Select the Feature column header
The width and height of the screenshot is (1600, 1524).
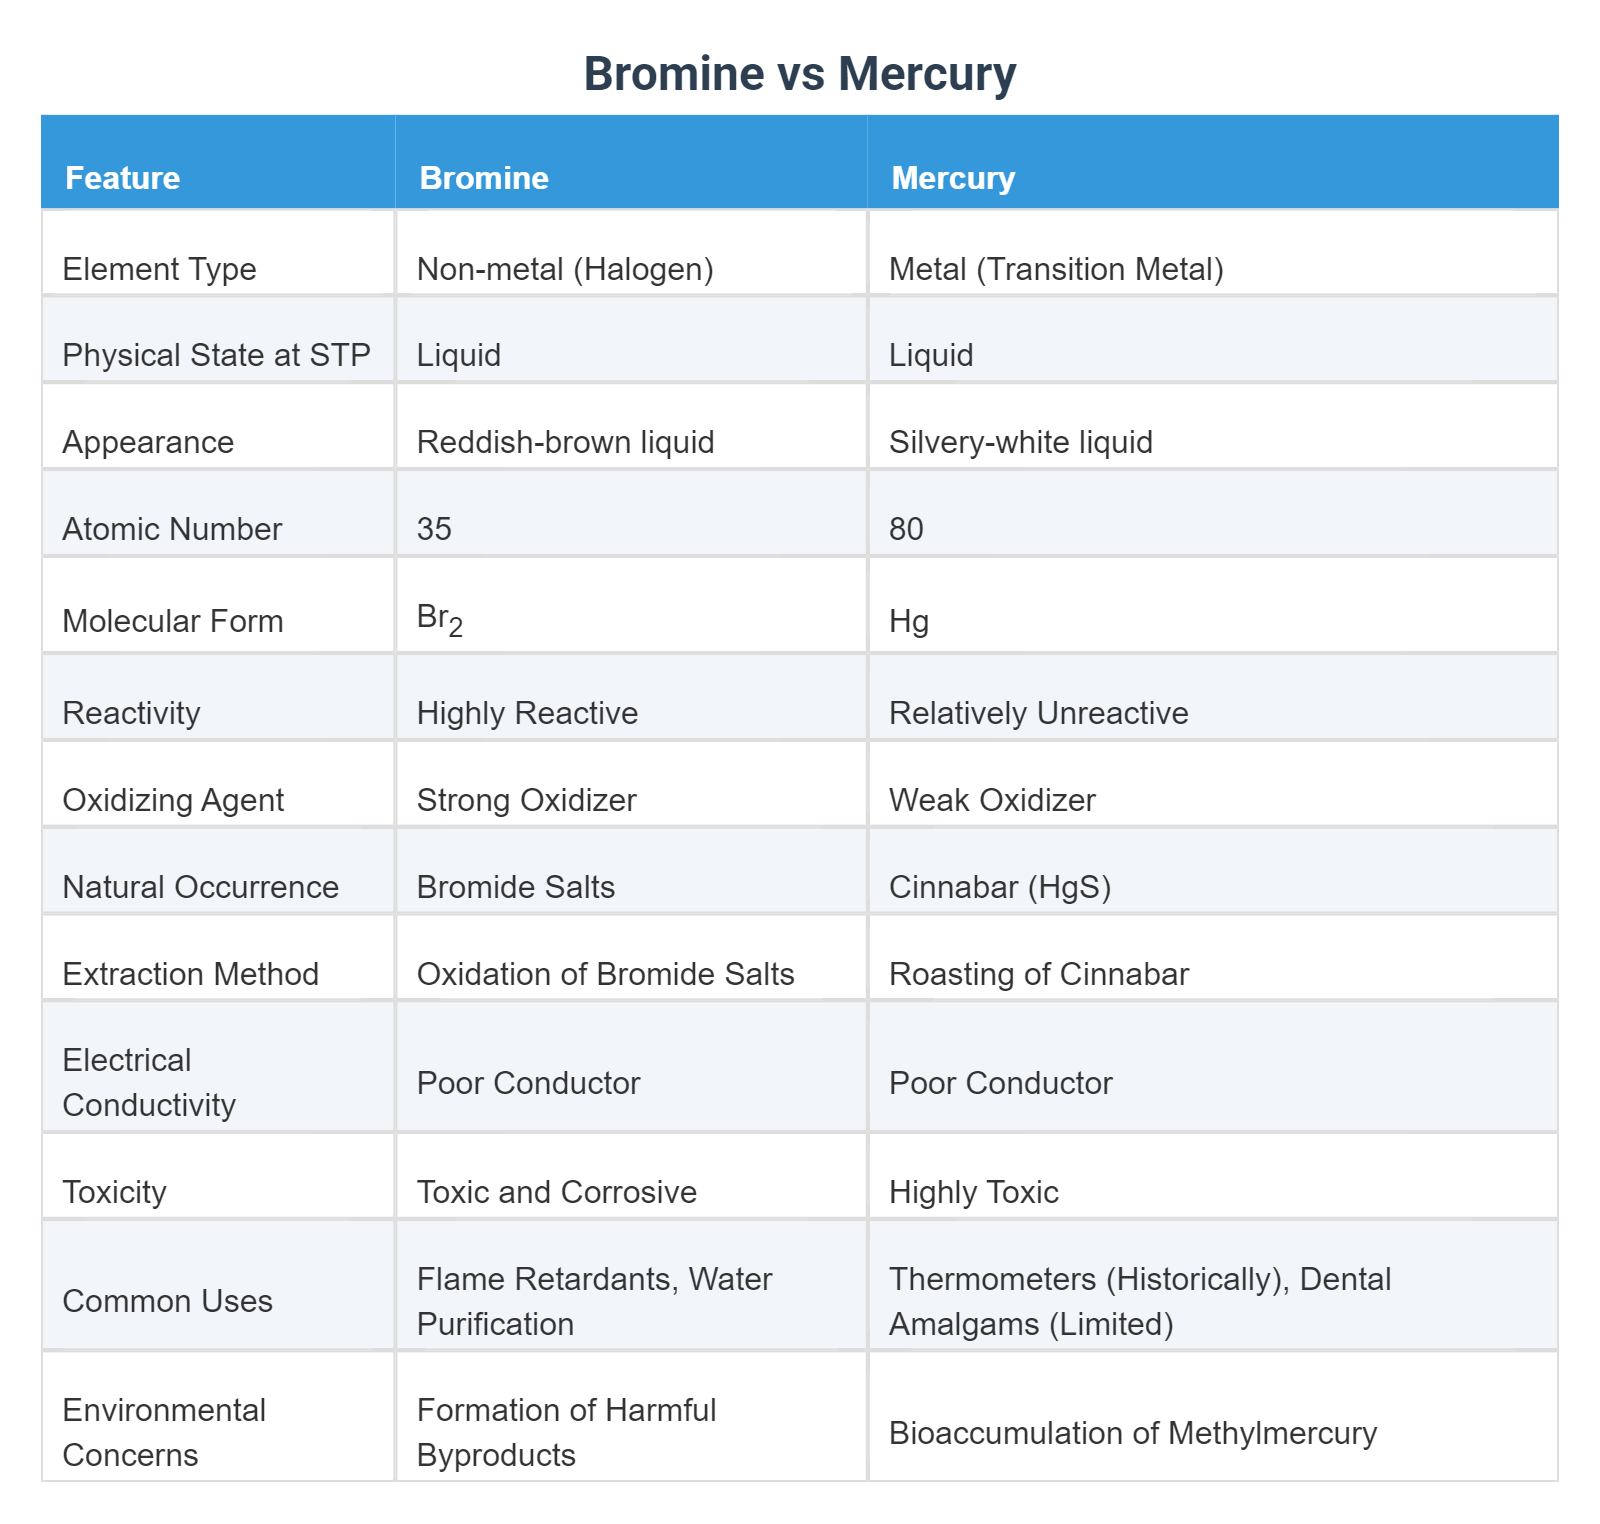[x=218, y=162]
